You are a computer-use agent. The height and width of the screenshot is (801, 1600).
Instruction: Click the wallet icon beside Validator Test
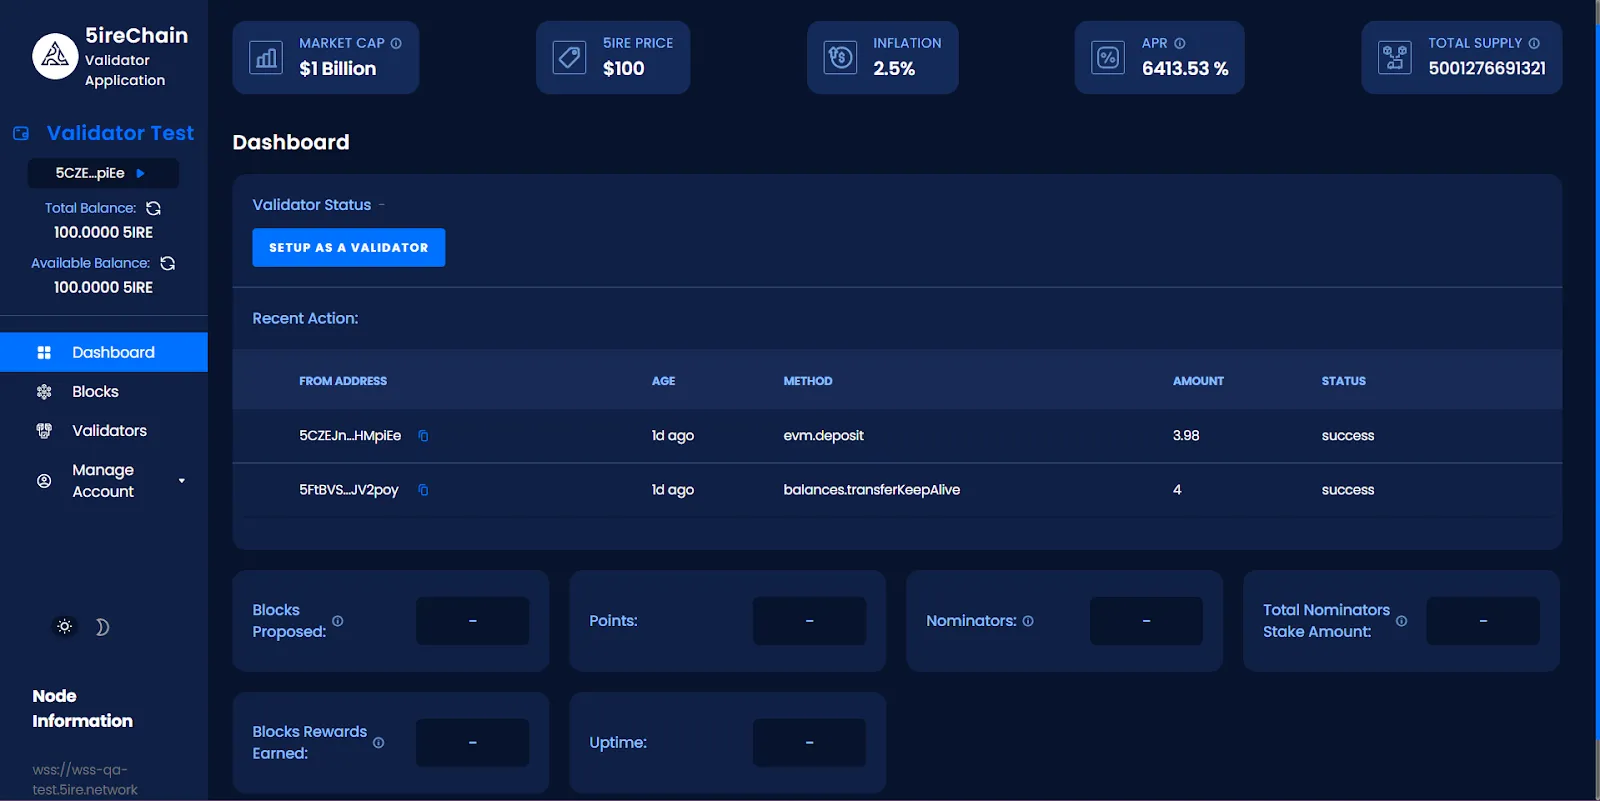coord(21,133)
